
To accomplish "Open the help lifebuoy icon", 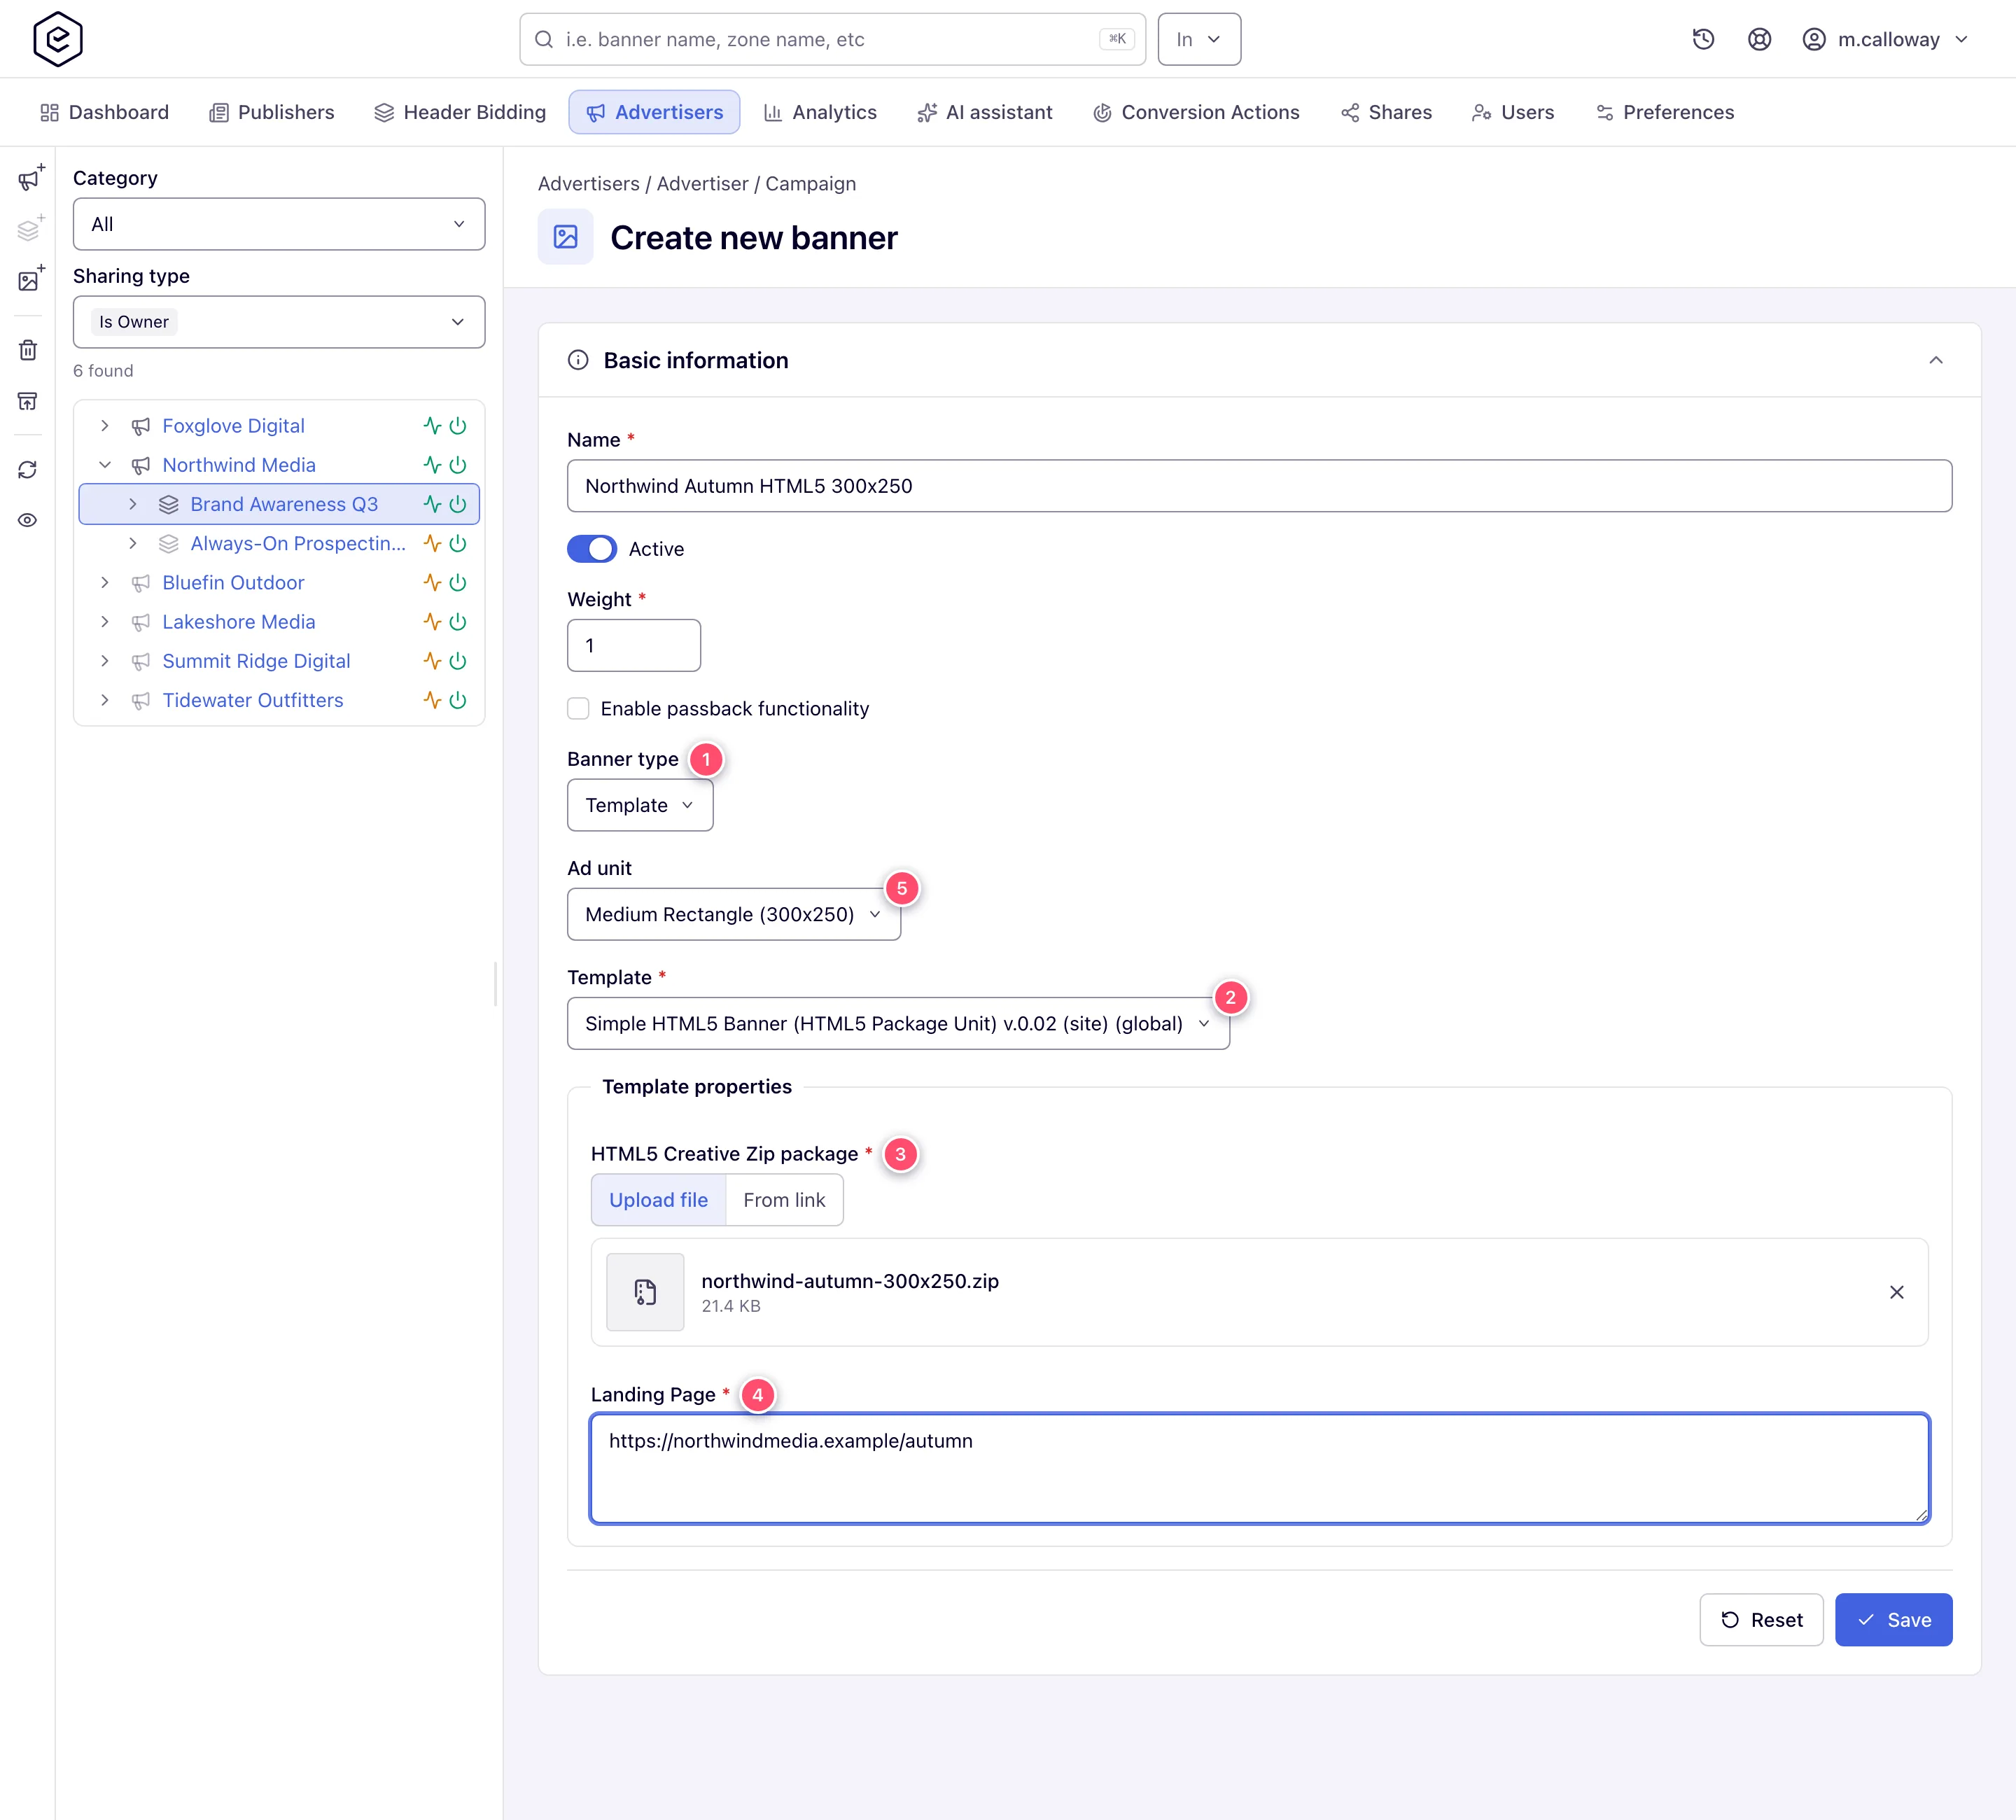I will 1759,39.
